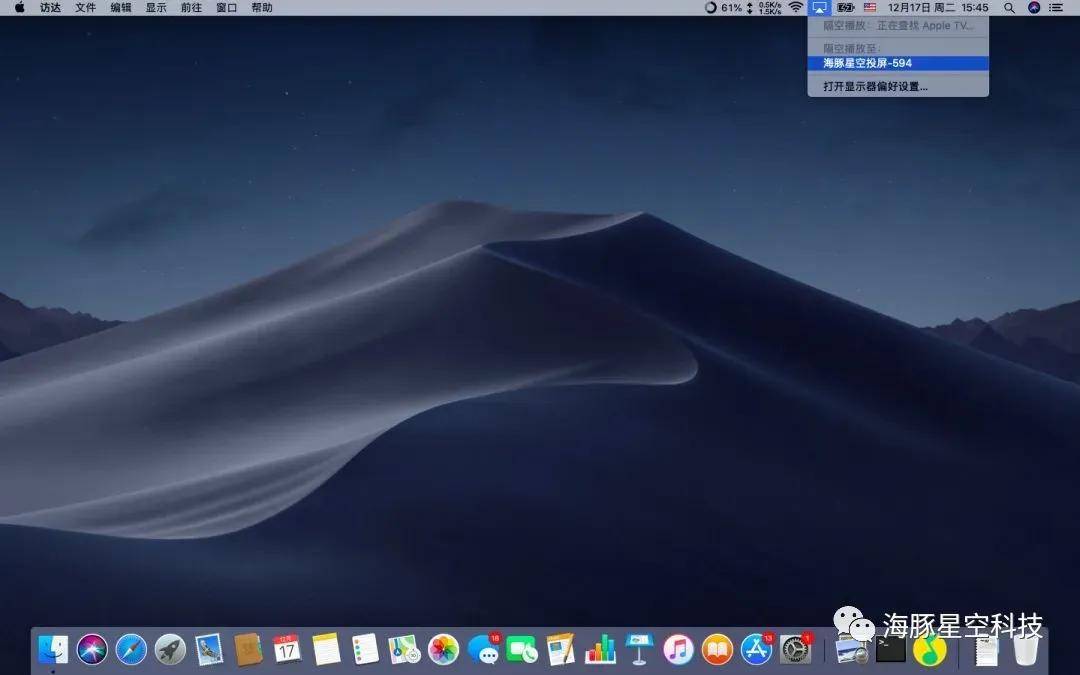Click the US flag input source icon
This screenshot has height=675, width=1080.
pyautogui.click(x=870, y=8)
